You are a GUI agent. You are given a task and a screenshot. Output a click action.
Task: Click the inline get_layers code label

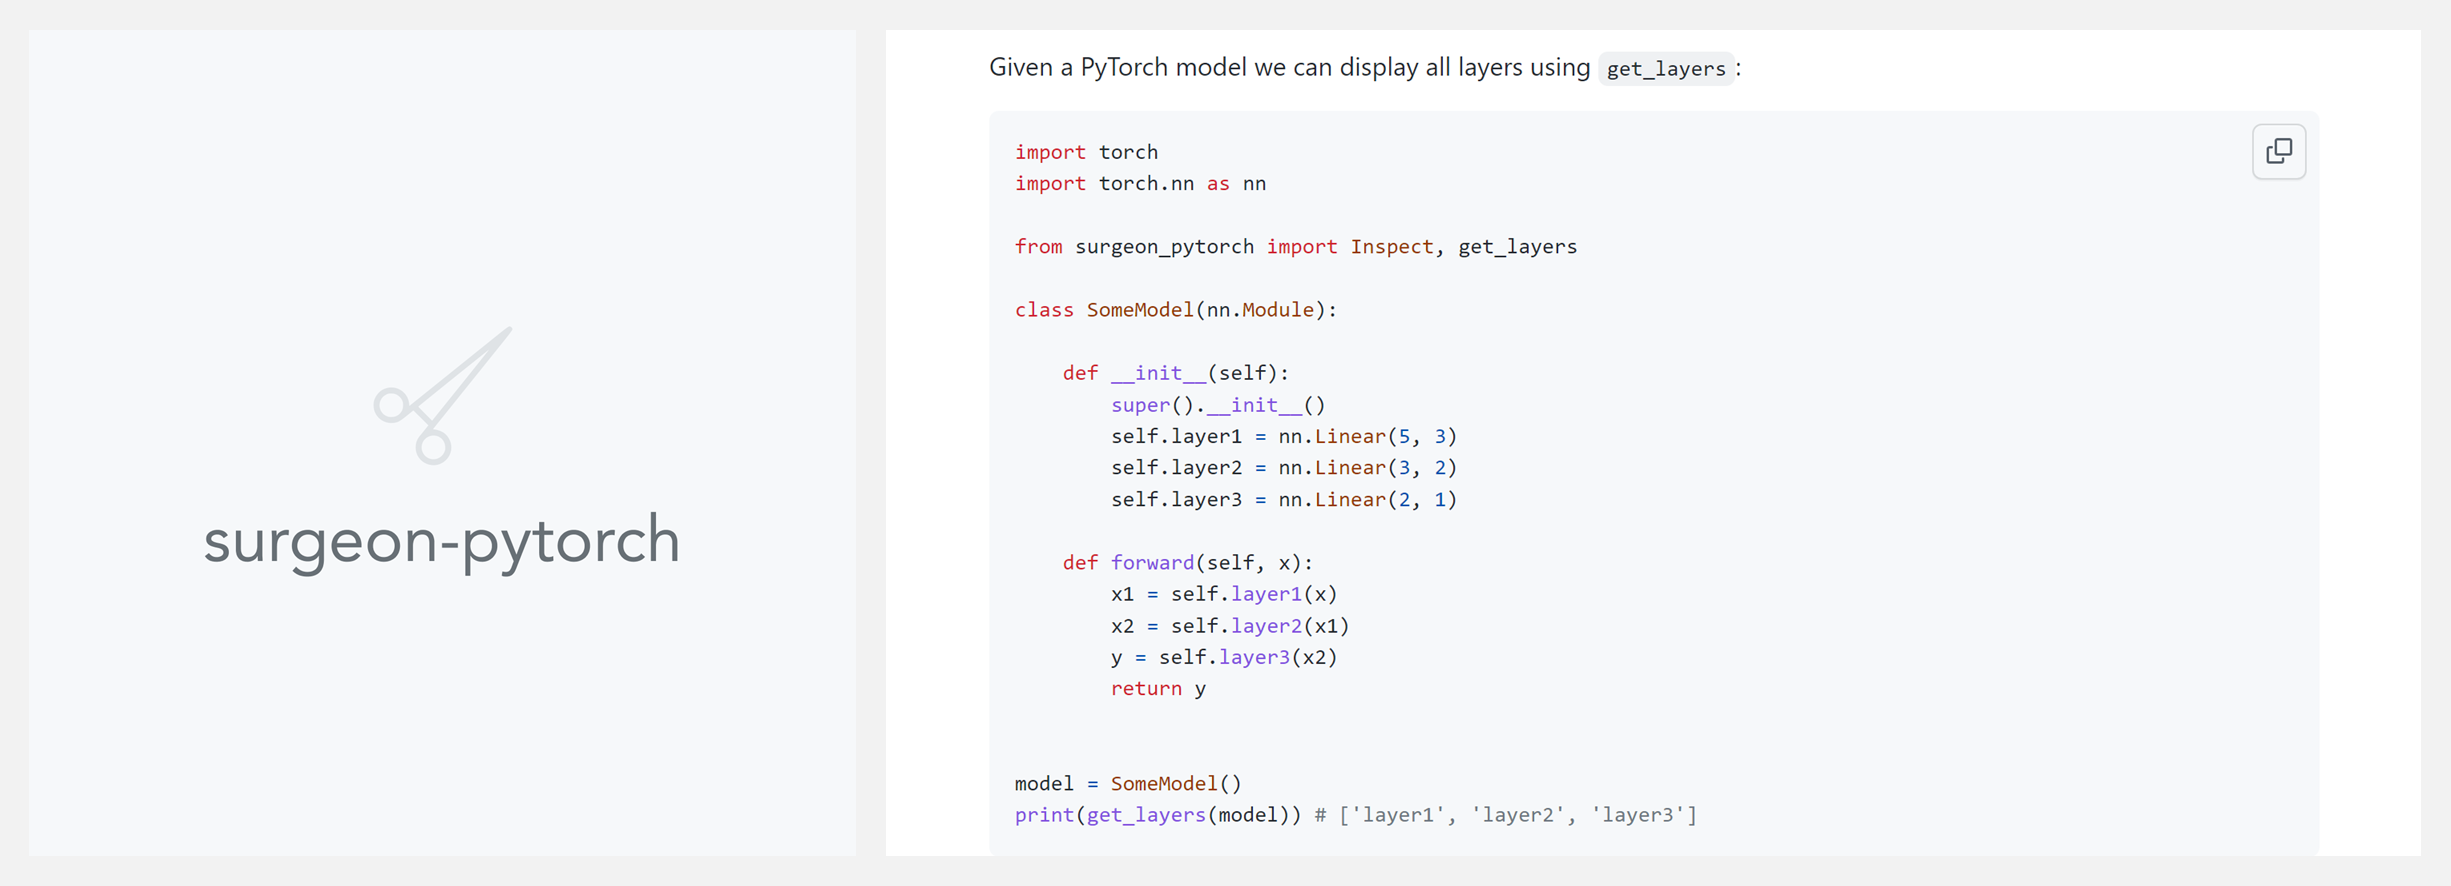click(1666, 68)
